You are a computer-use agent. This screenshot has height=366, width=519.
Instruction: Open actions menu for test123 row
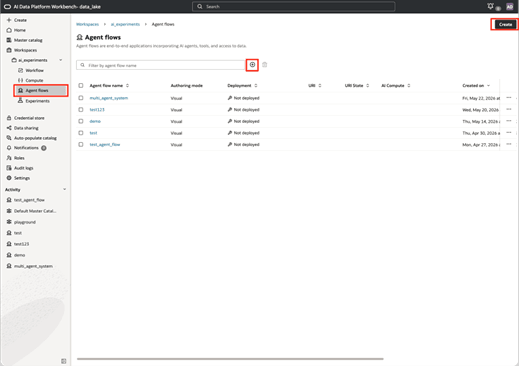pos(509,109)
